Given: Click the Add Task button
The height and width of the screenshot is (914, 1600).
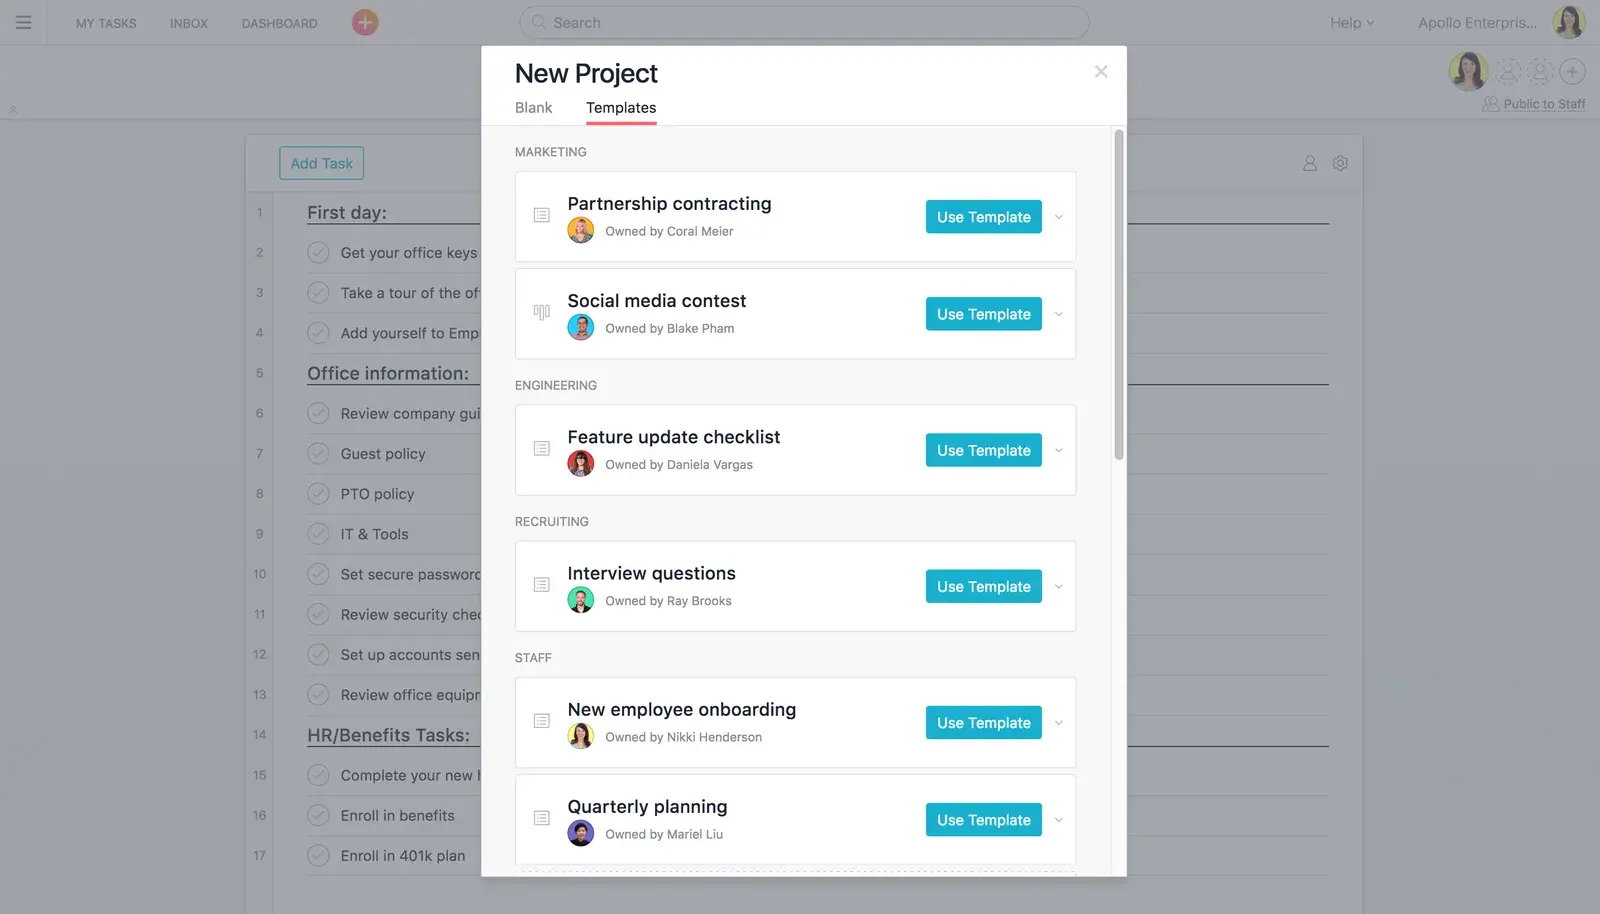Looking at the screenshot, I should tap(321, 163).
